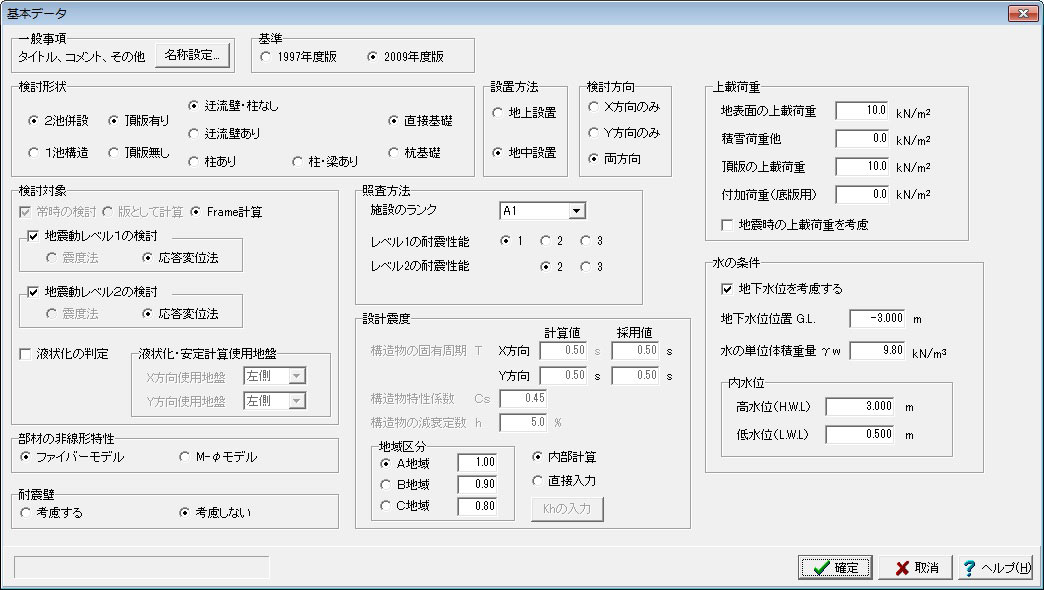Click the 高水位(H.W.L) input field

pos(860,406)
